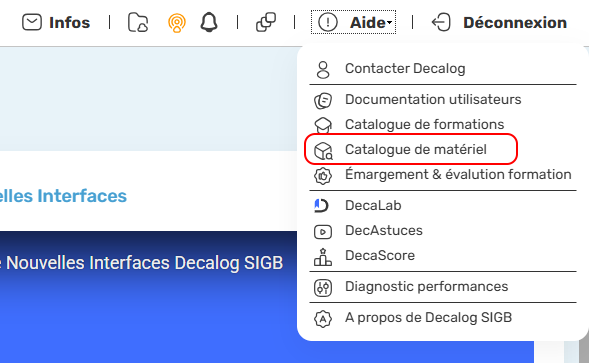Viewport: 589px width, 363px height.
Task: Click the person icon next to Contacter Decalog
Action: click(x=323, y=70)
